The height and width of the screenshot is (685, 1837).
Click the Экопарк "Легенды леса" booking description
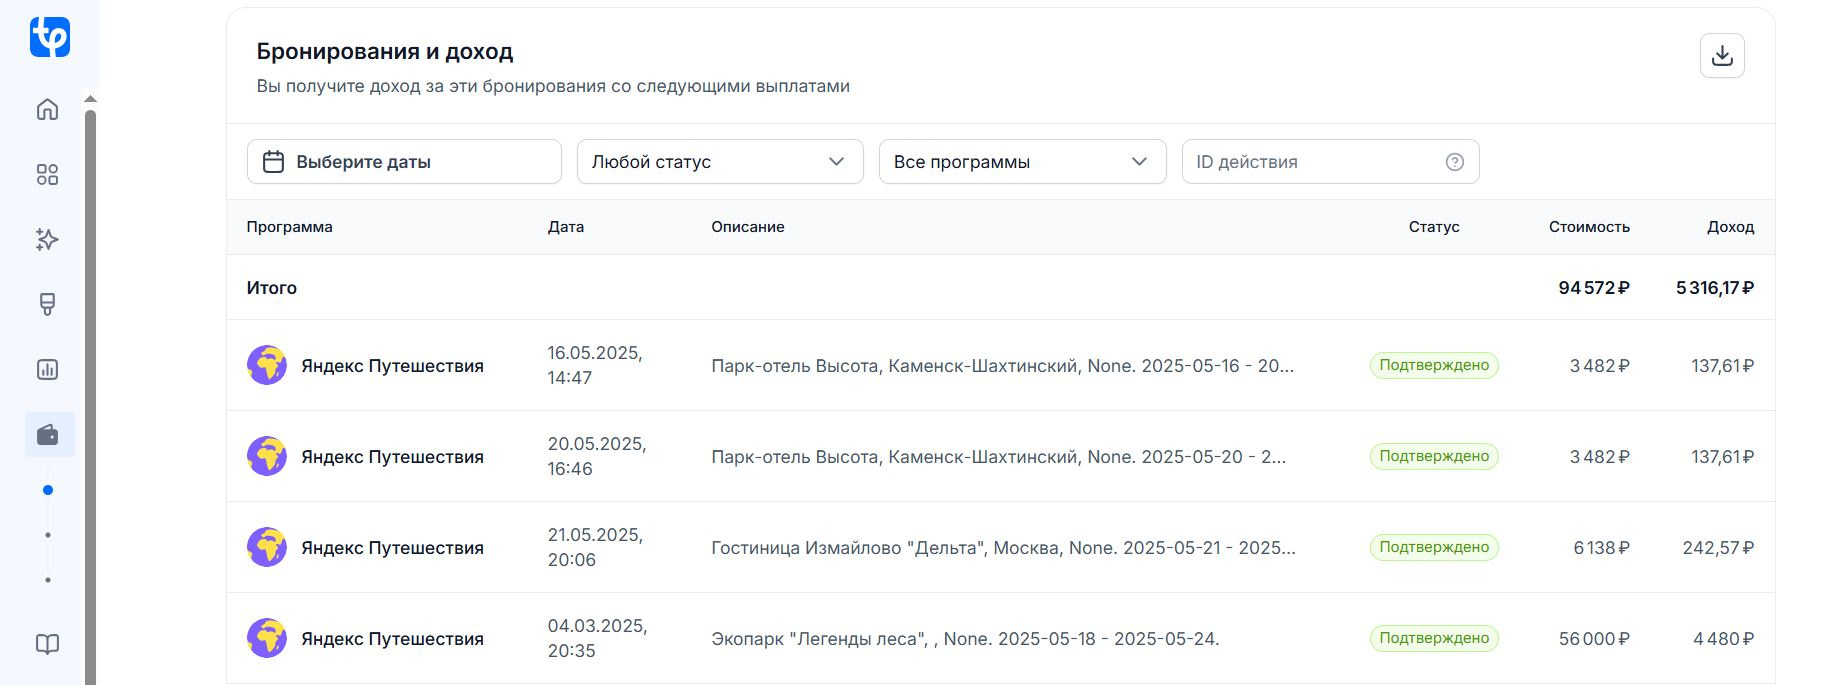click(x=965, y=639)
